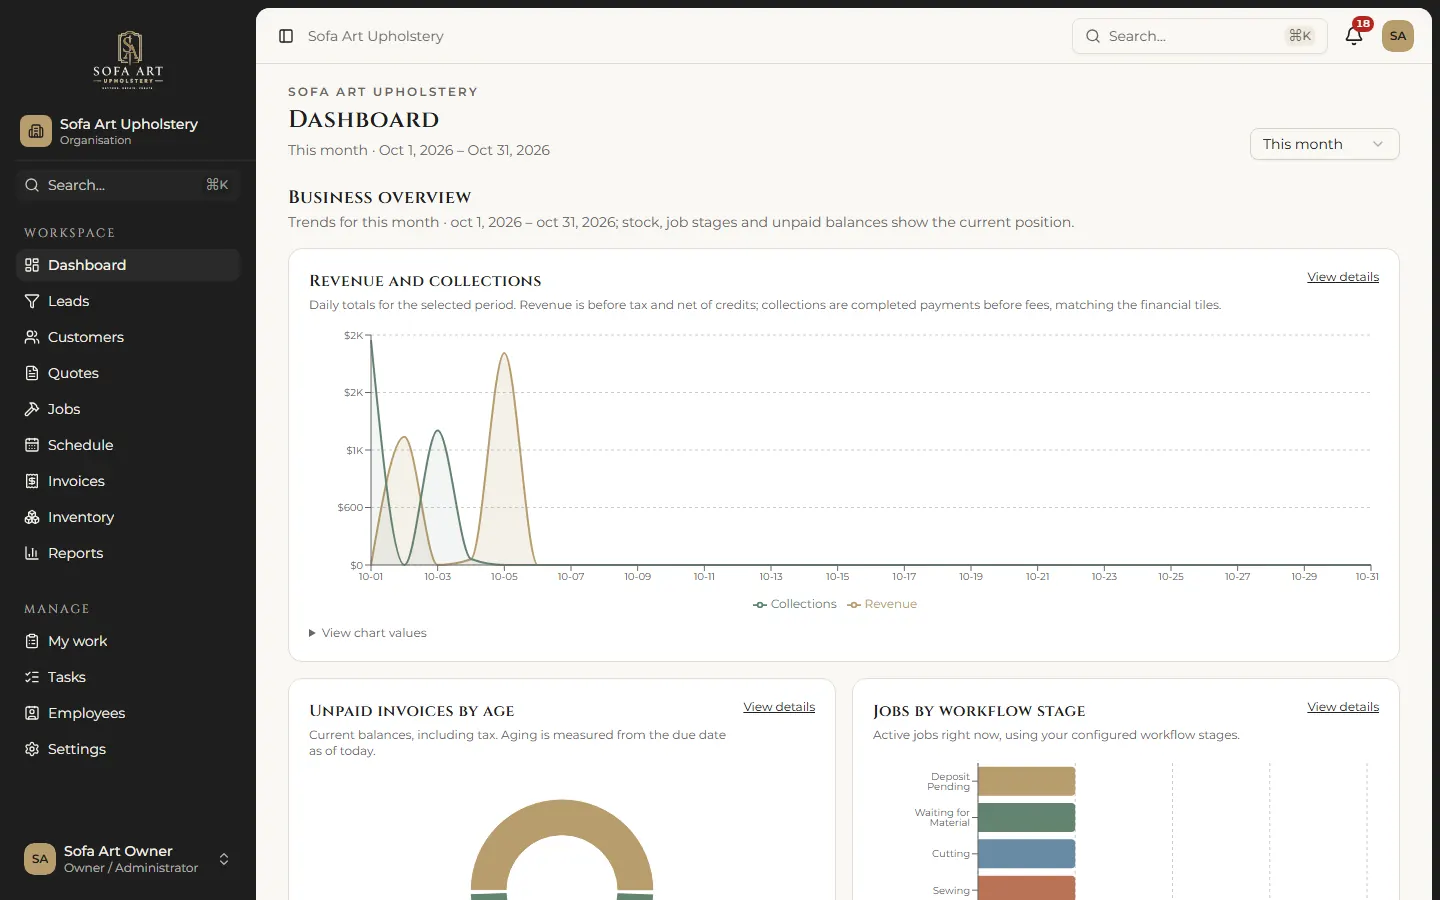The image size is (1440, 900).
Task: Open the SA avatar in top bar
Action: pyautogui.click(x=1398, y=36)
